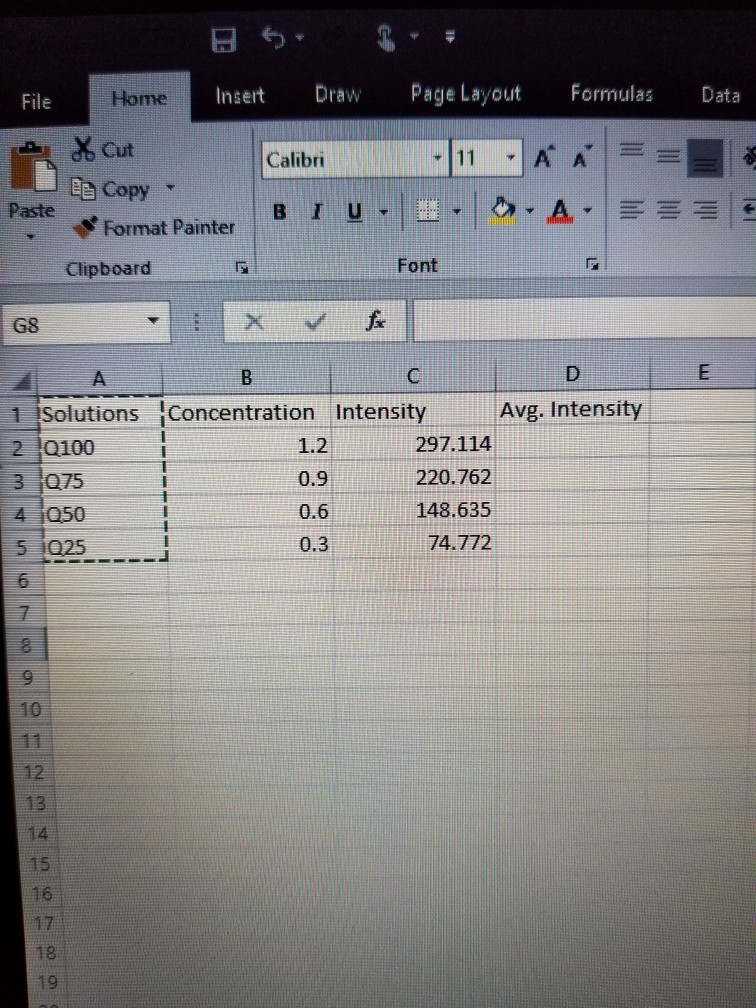The height and width of the screenshot is (1008, 756).
Task: Click the red Font Color button
Action: pyautogui.click(x=561, y=210)
